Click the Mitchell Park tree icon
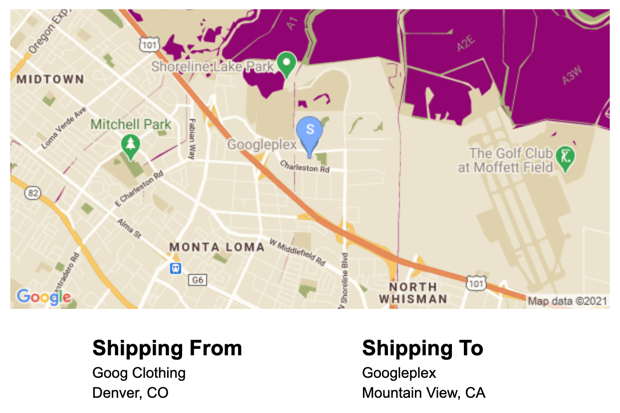This screenshot has width=620, height=413. [130, 146]
